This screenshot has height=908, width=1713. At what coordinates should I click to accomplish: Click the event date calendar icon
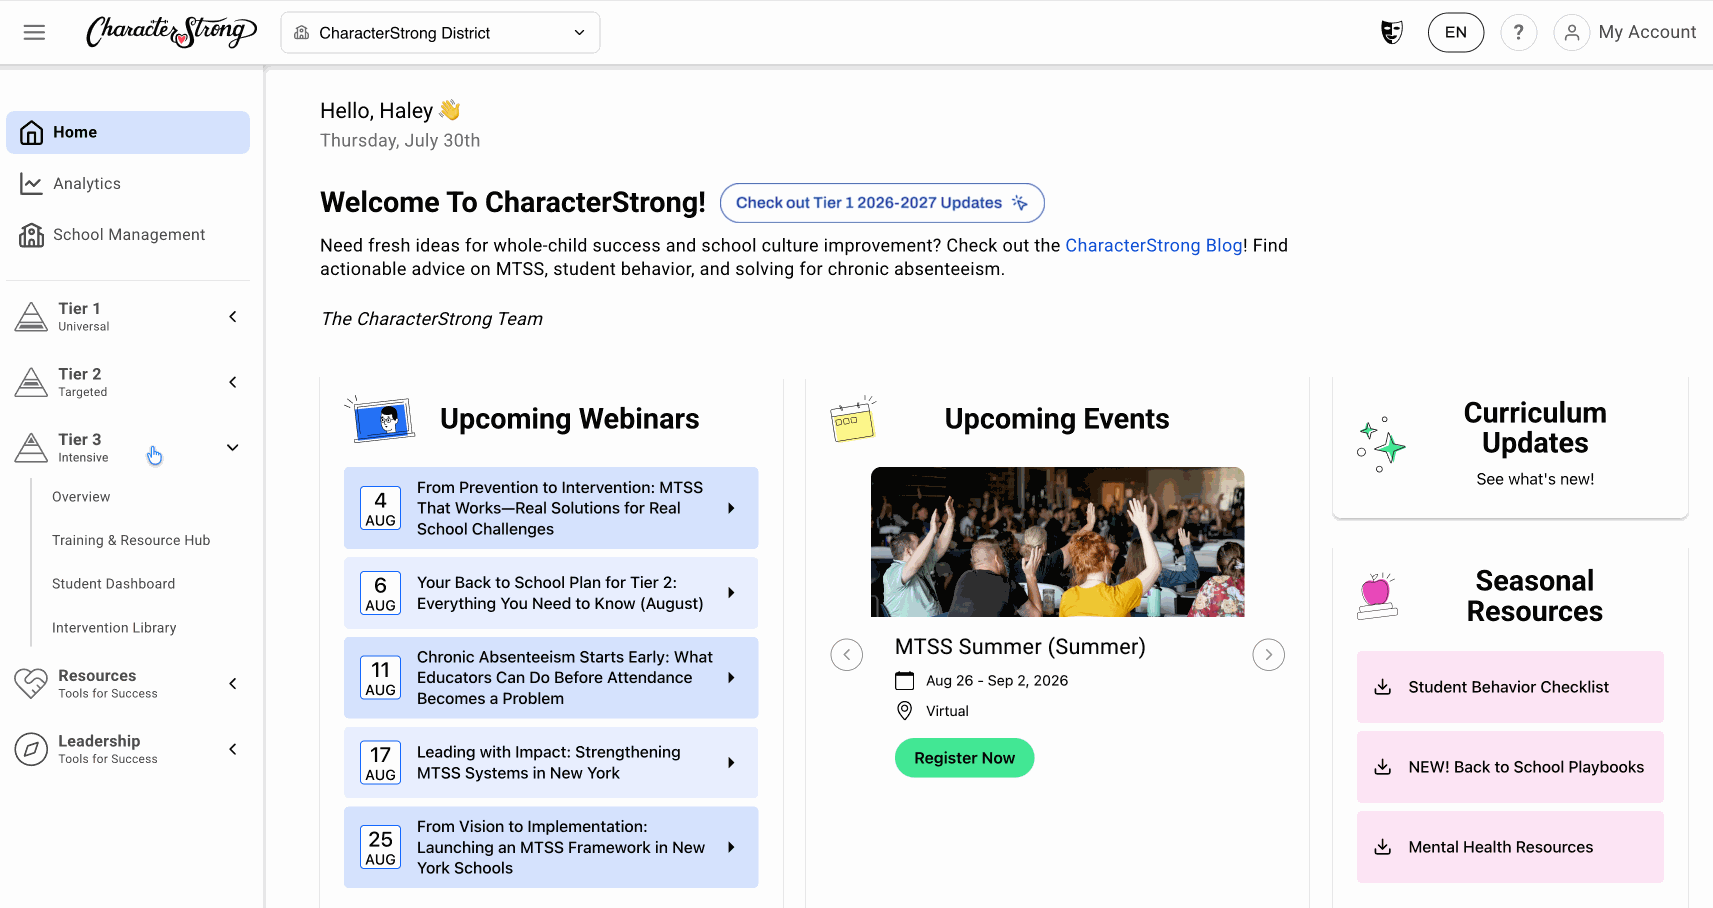click(904, 681)
